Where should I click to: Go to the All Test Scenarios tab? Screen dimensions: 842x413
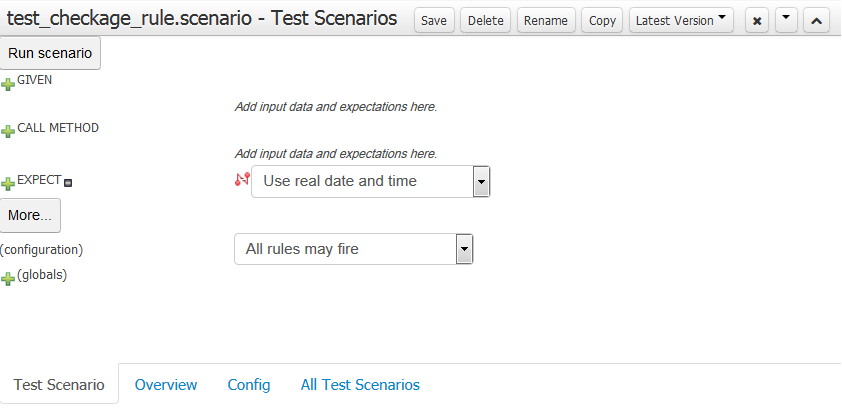[360, 385]
